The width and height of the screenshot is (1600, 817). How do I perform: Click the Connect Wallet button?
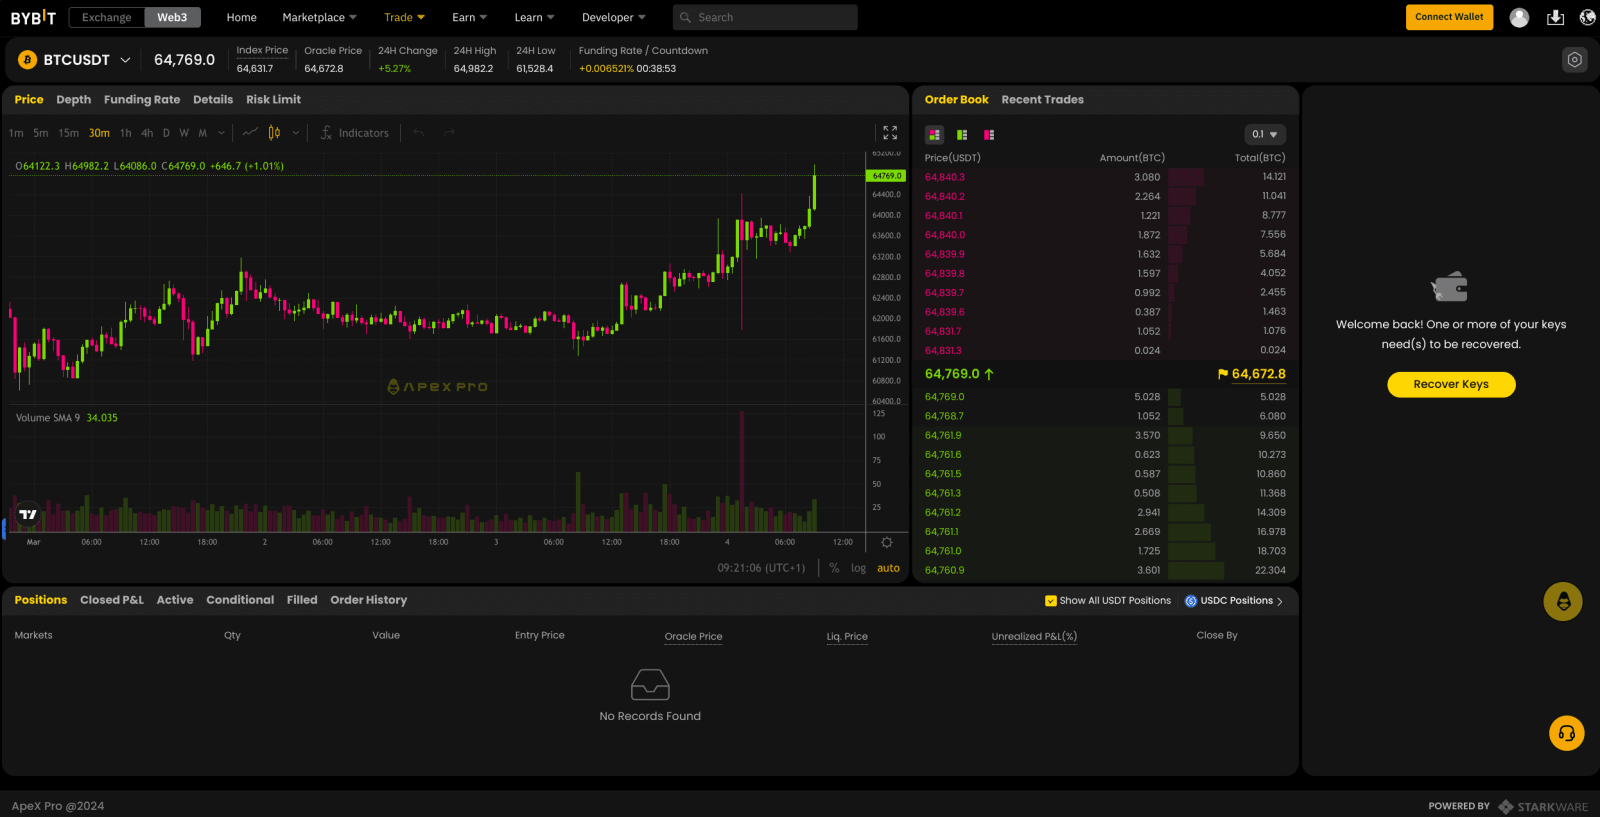click(1449, 17)
